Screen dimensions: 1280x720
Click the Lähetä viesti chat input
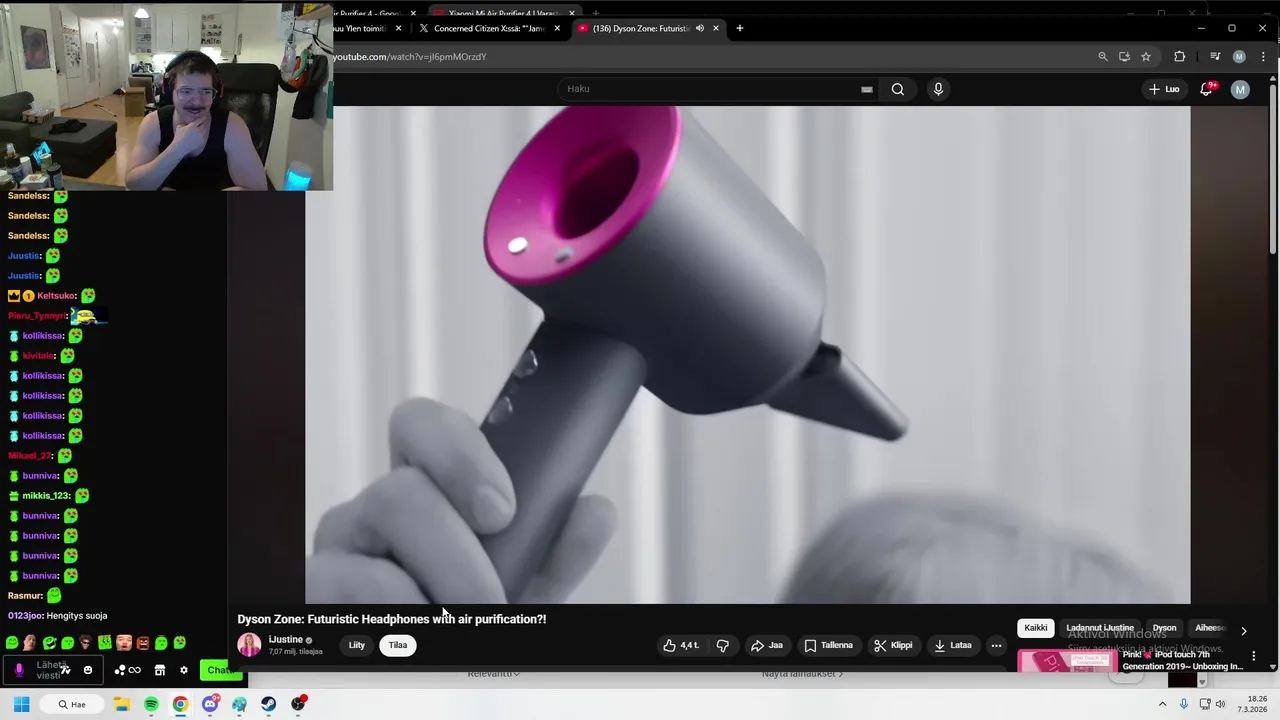pyautogui.click(x=51, y=670)
